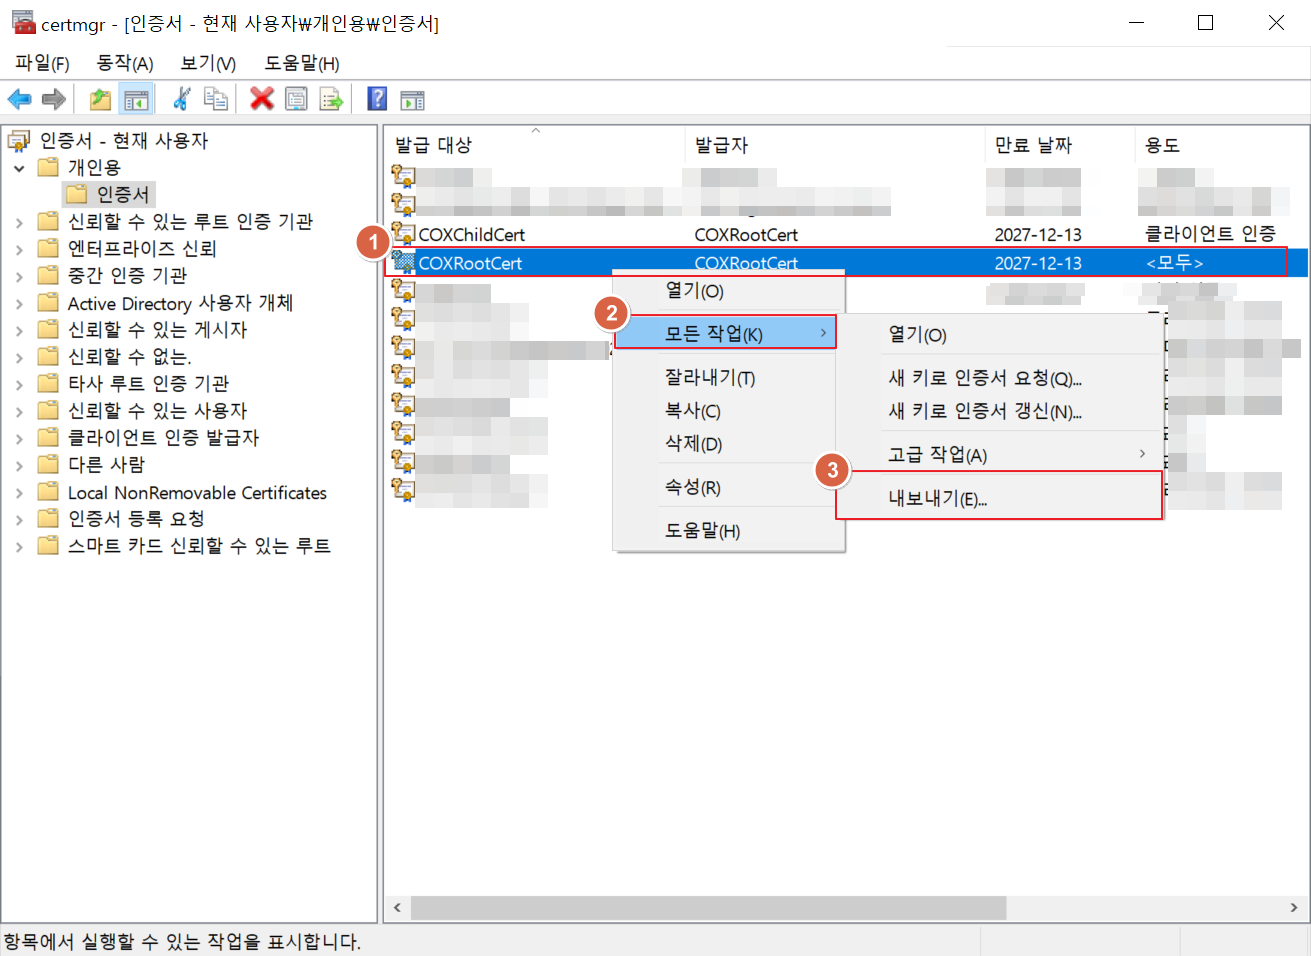Choose 새 키로 인증서 요청(Q)...
The image size is (1311, 956).
tap(999, 378)
